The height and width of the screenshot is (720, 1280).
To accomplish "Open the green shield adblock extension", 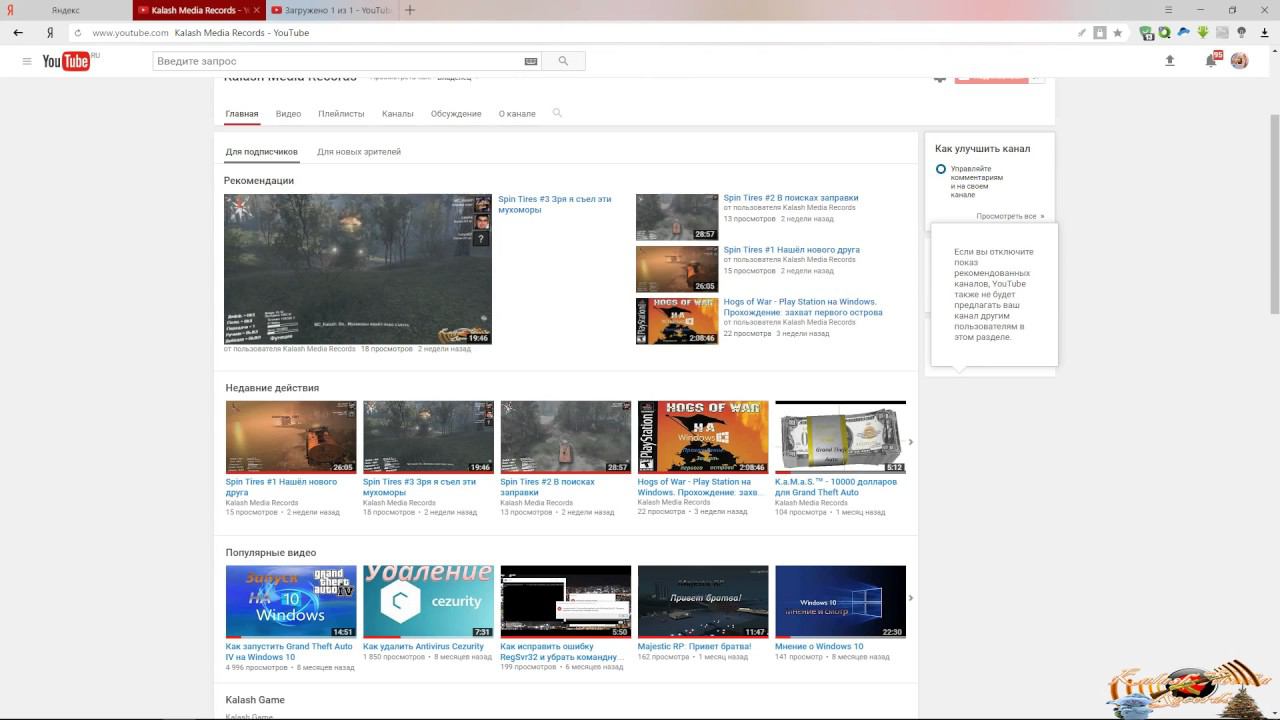I will point(1147,33).
